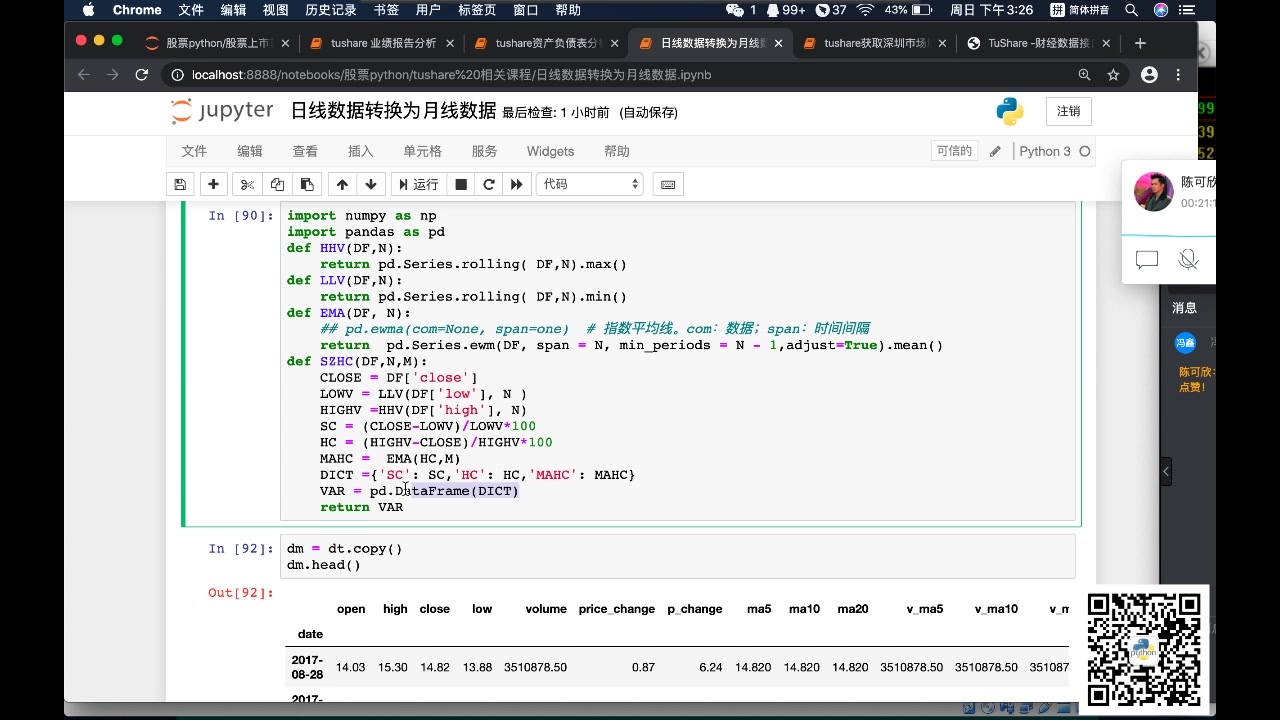This screenshot has height=720, width=1280.
Task: Bookmark this page with star icon
Action: (x=1113, y=75)
